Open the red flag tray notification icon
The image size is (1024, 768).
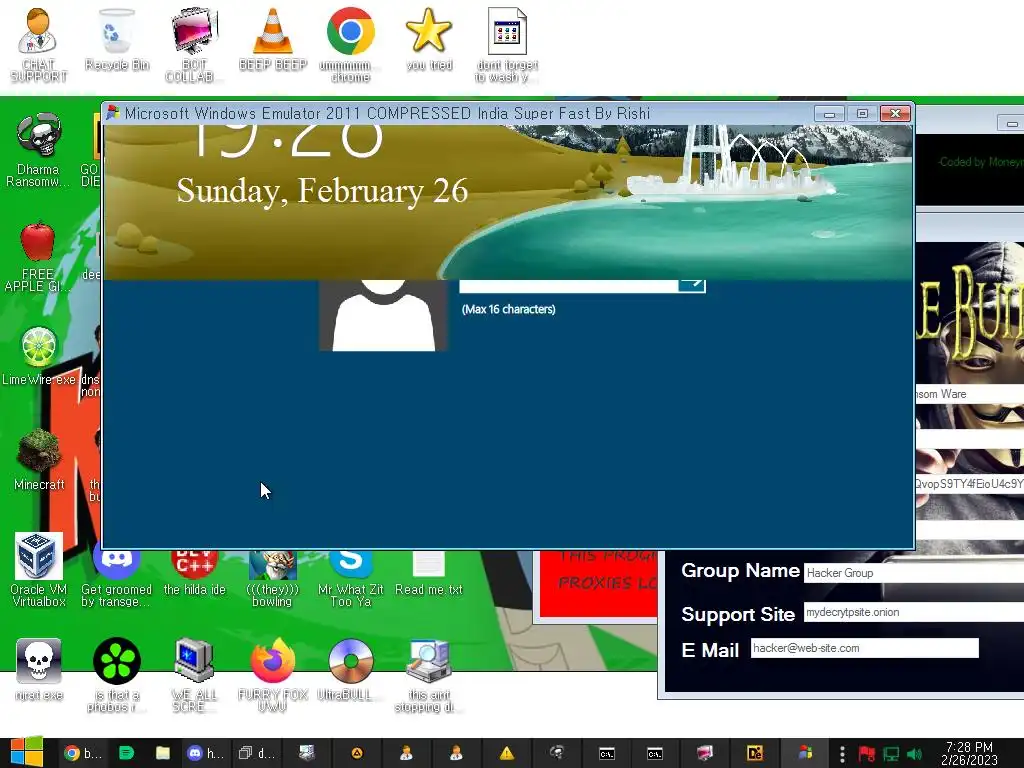(x=867, y=754)
